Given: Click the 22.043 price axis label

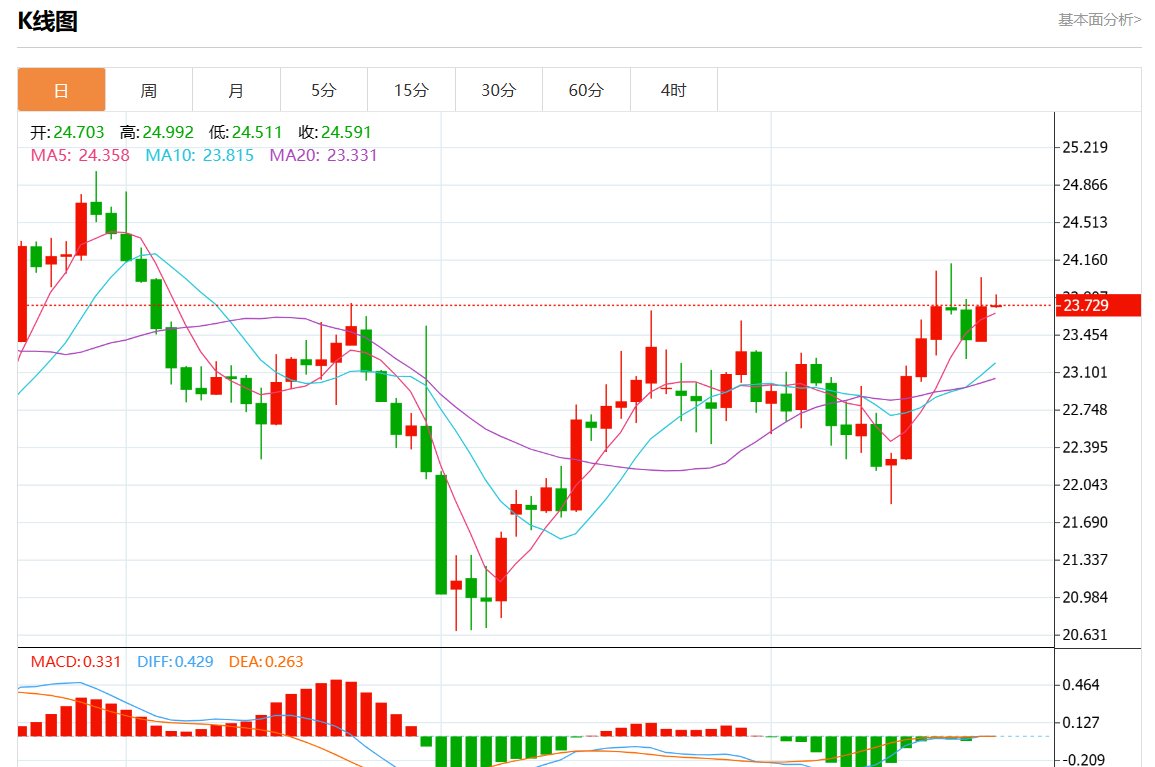Looking at the screenshot, I should 1085,485.
